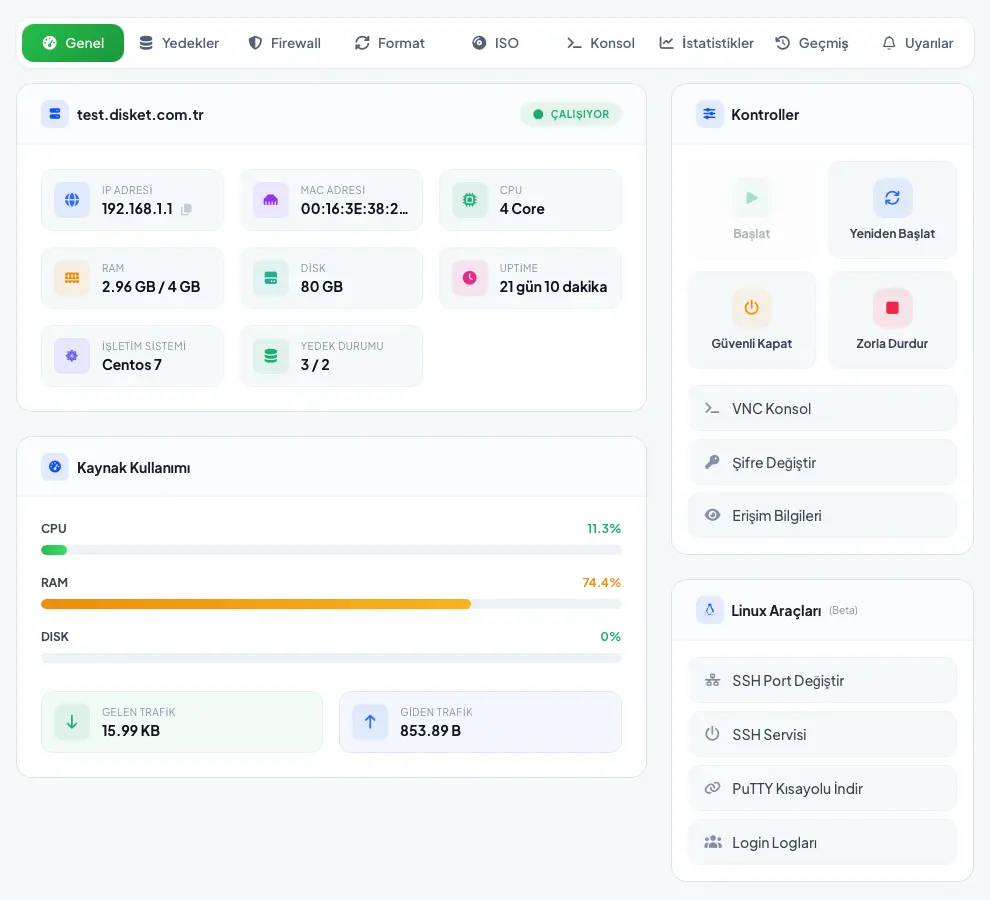This screenshot has height=900, width=990.
Task: Copy the IP address using the copy icon
Action: [x=186, y=209]
